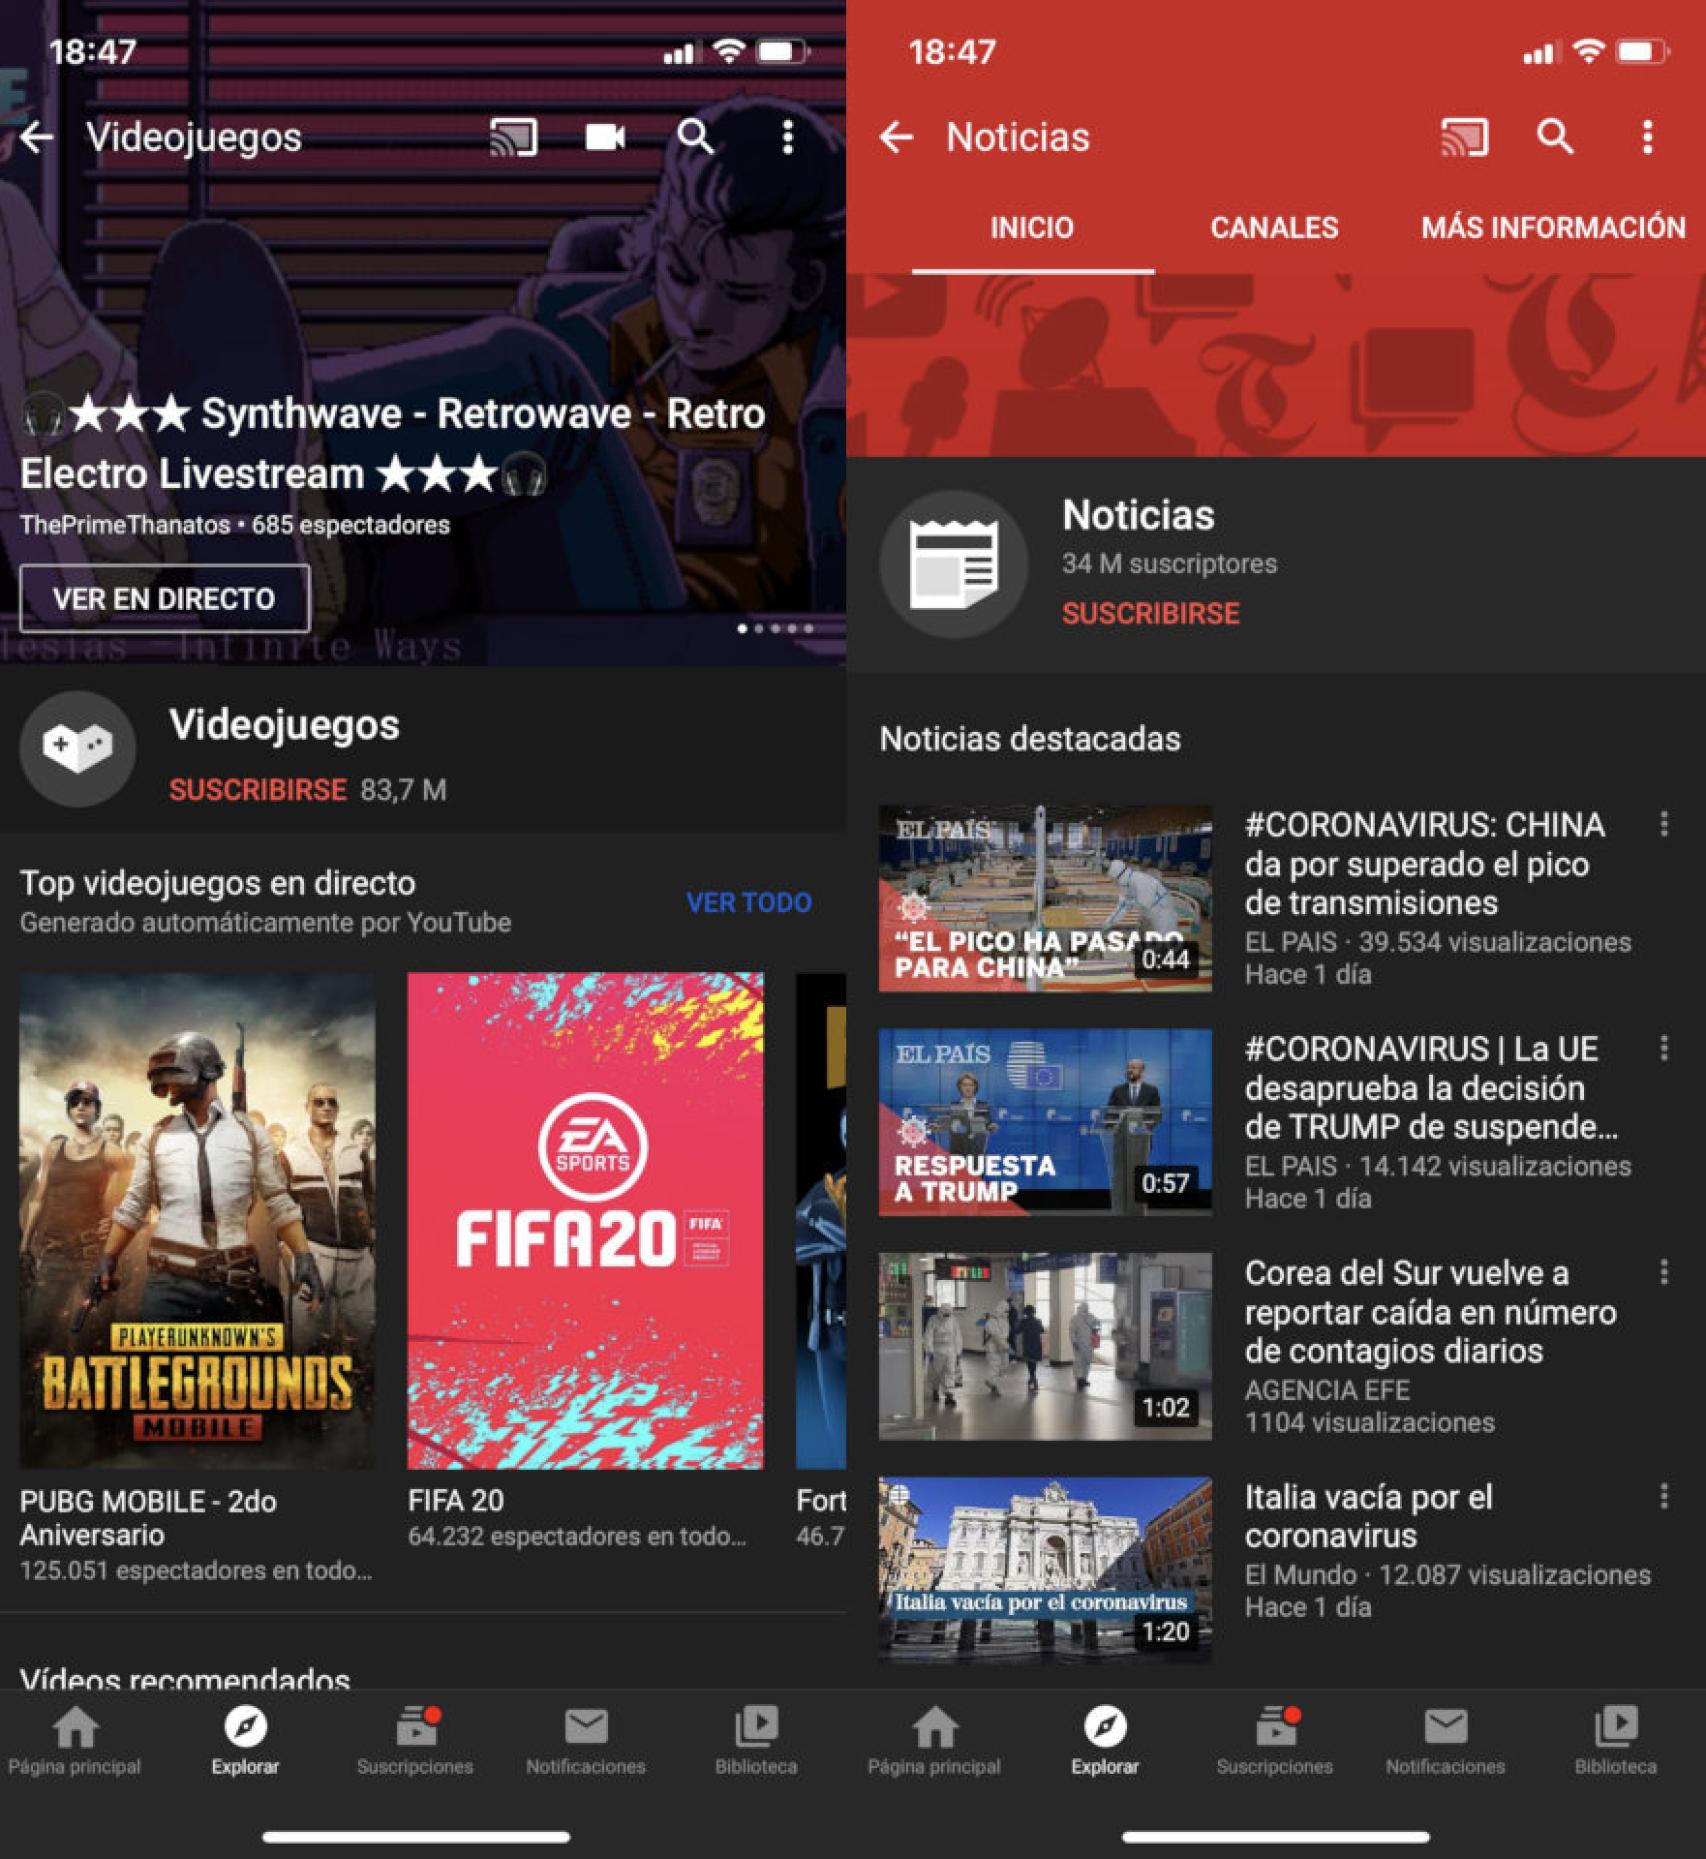Tap the 'Top videojuegos en directo' heading
The image size is (1706, 1859).
point(218,883)
